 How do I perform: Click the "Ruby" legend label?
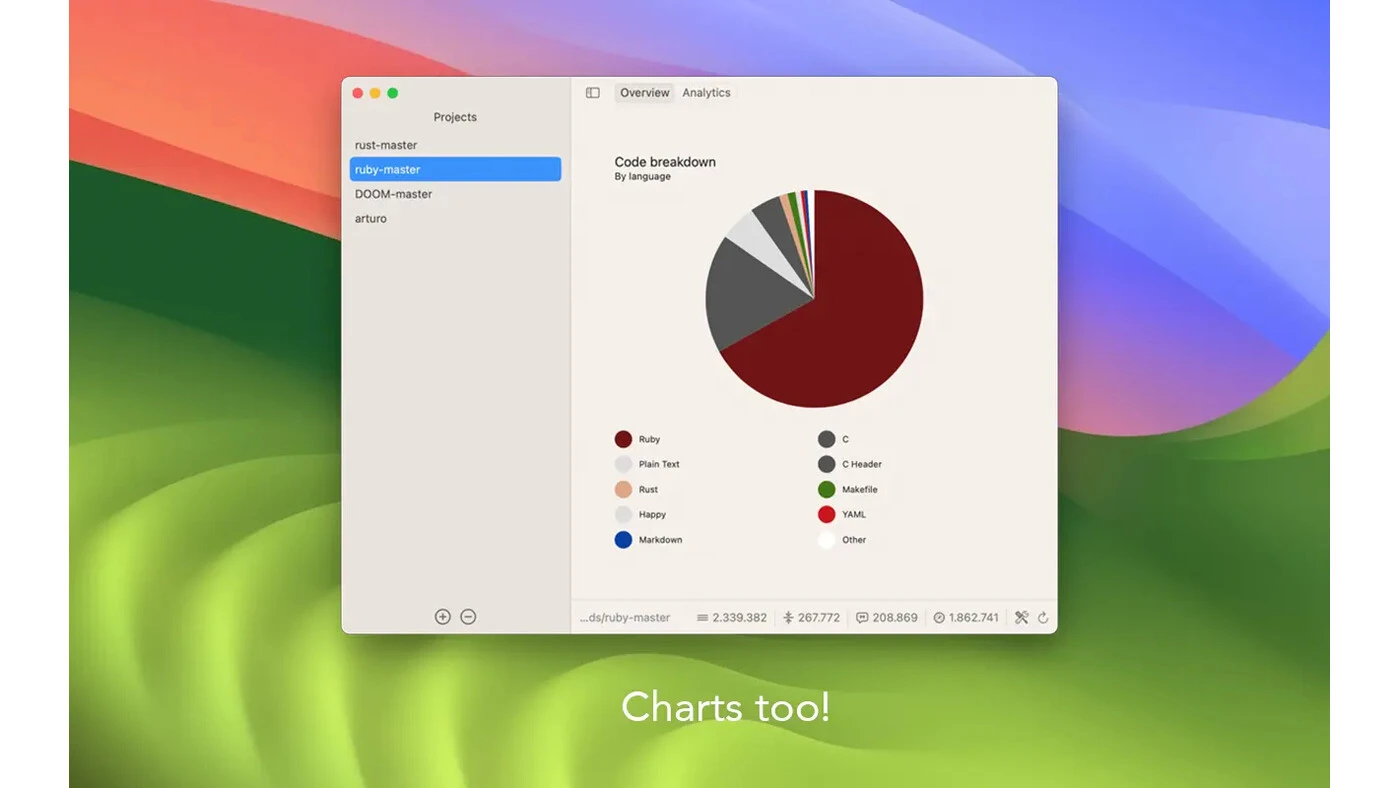pyautogui.click(x=649, y=440)
